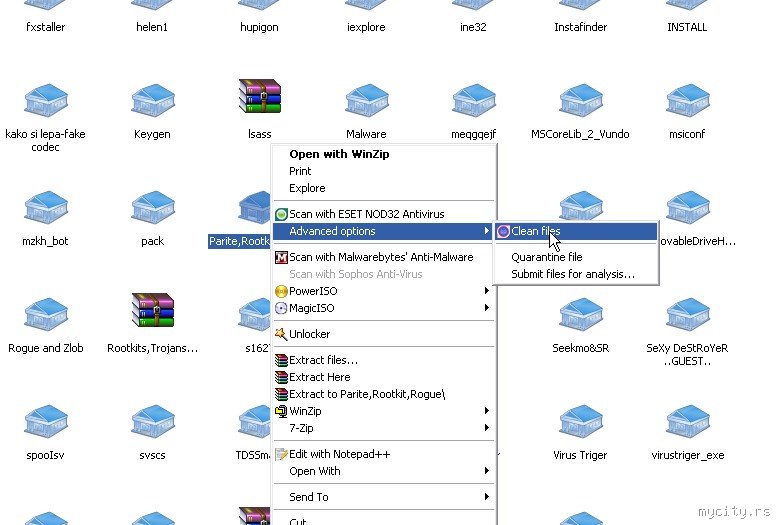777x525 pixels.
Task: Click the Unlocker wand icon
Action: coord(281,334)
